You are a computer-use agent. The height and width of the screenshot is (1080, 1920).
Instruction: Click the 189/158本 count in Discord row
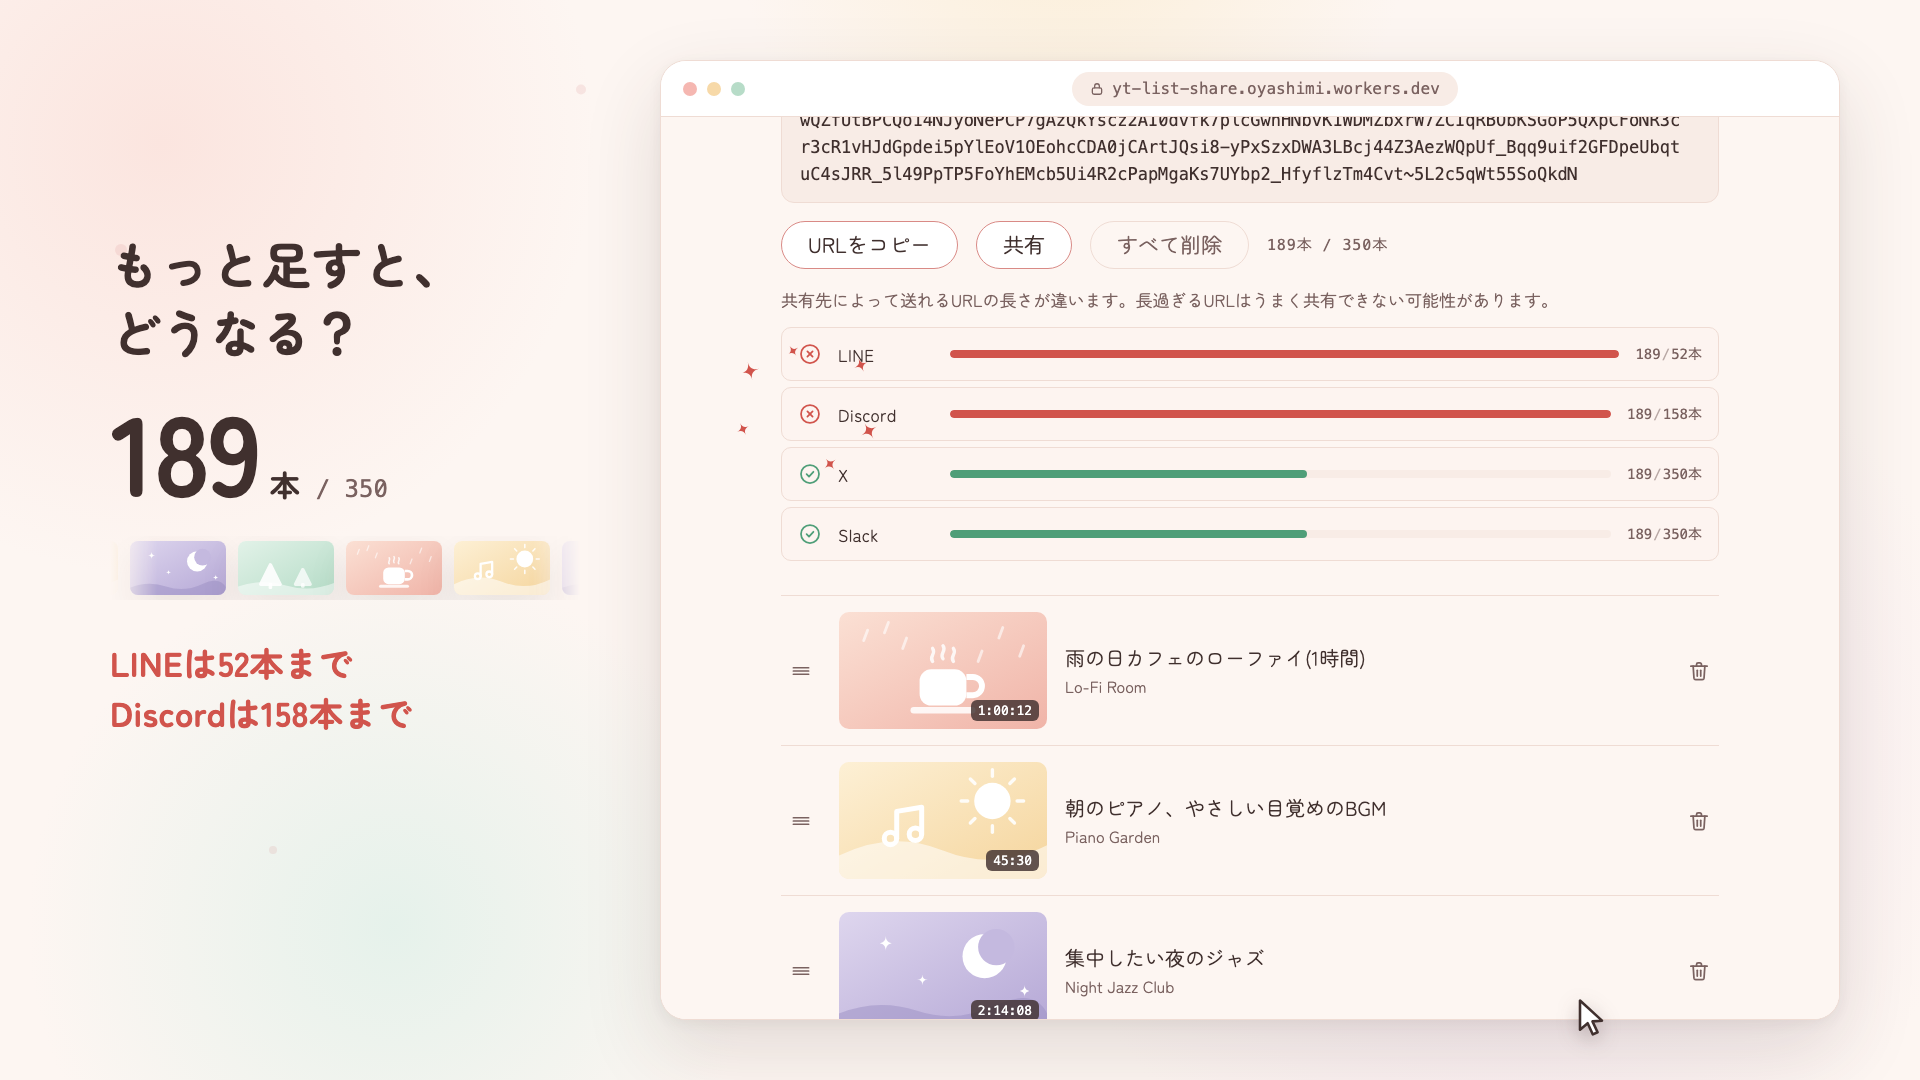click(1664, 414)
